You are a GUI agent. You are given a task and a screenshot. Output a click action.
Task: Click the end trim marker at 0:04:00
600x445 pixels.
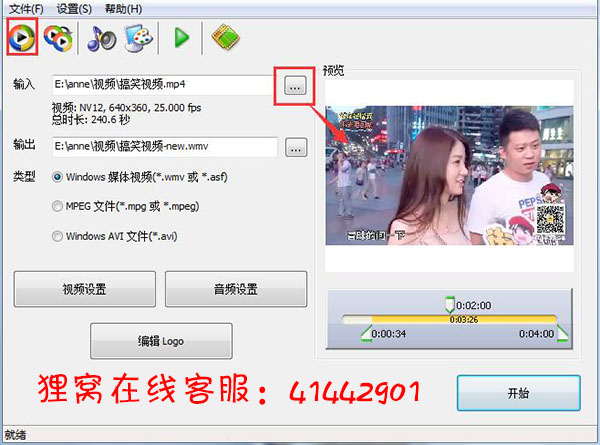coord(562,333)
